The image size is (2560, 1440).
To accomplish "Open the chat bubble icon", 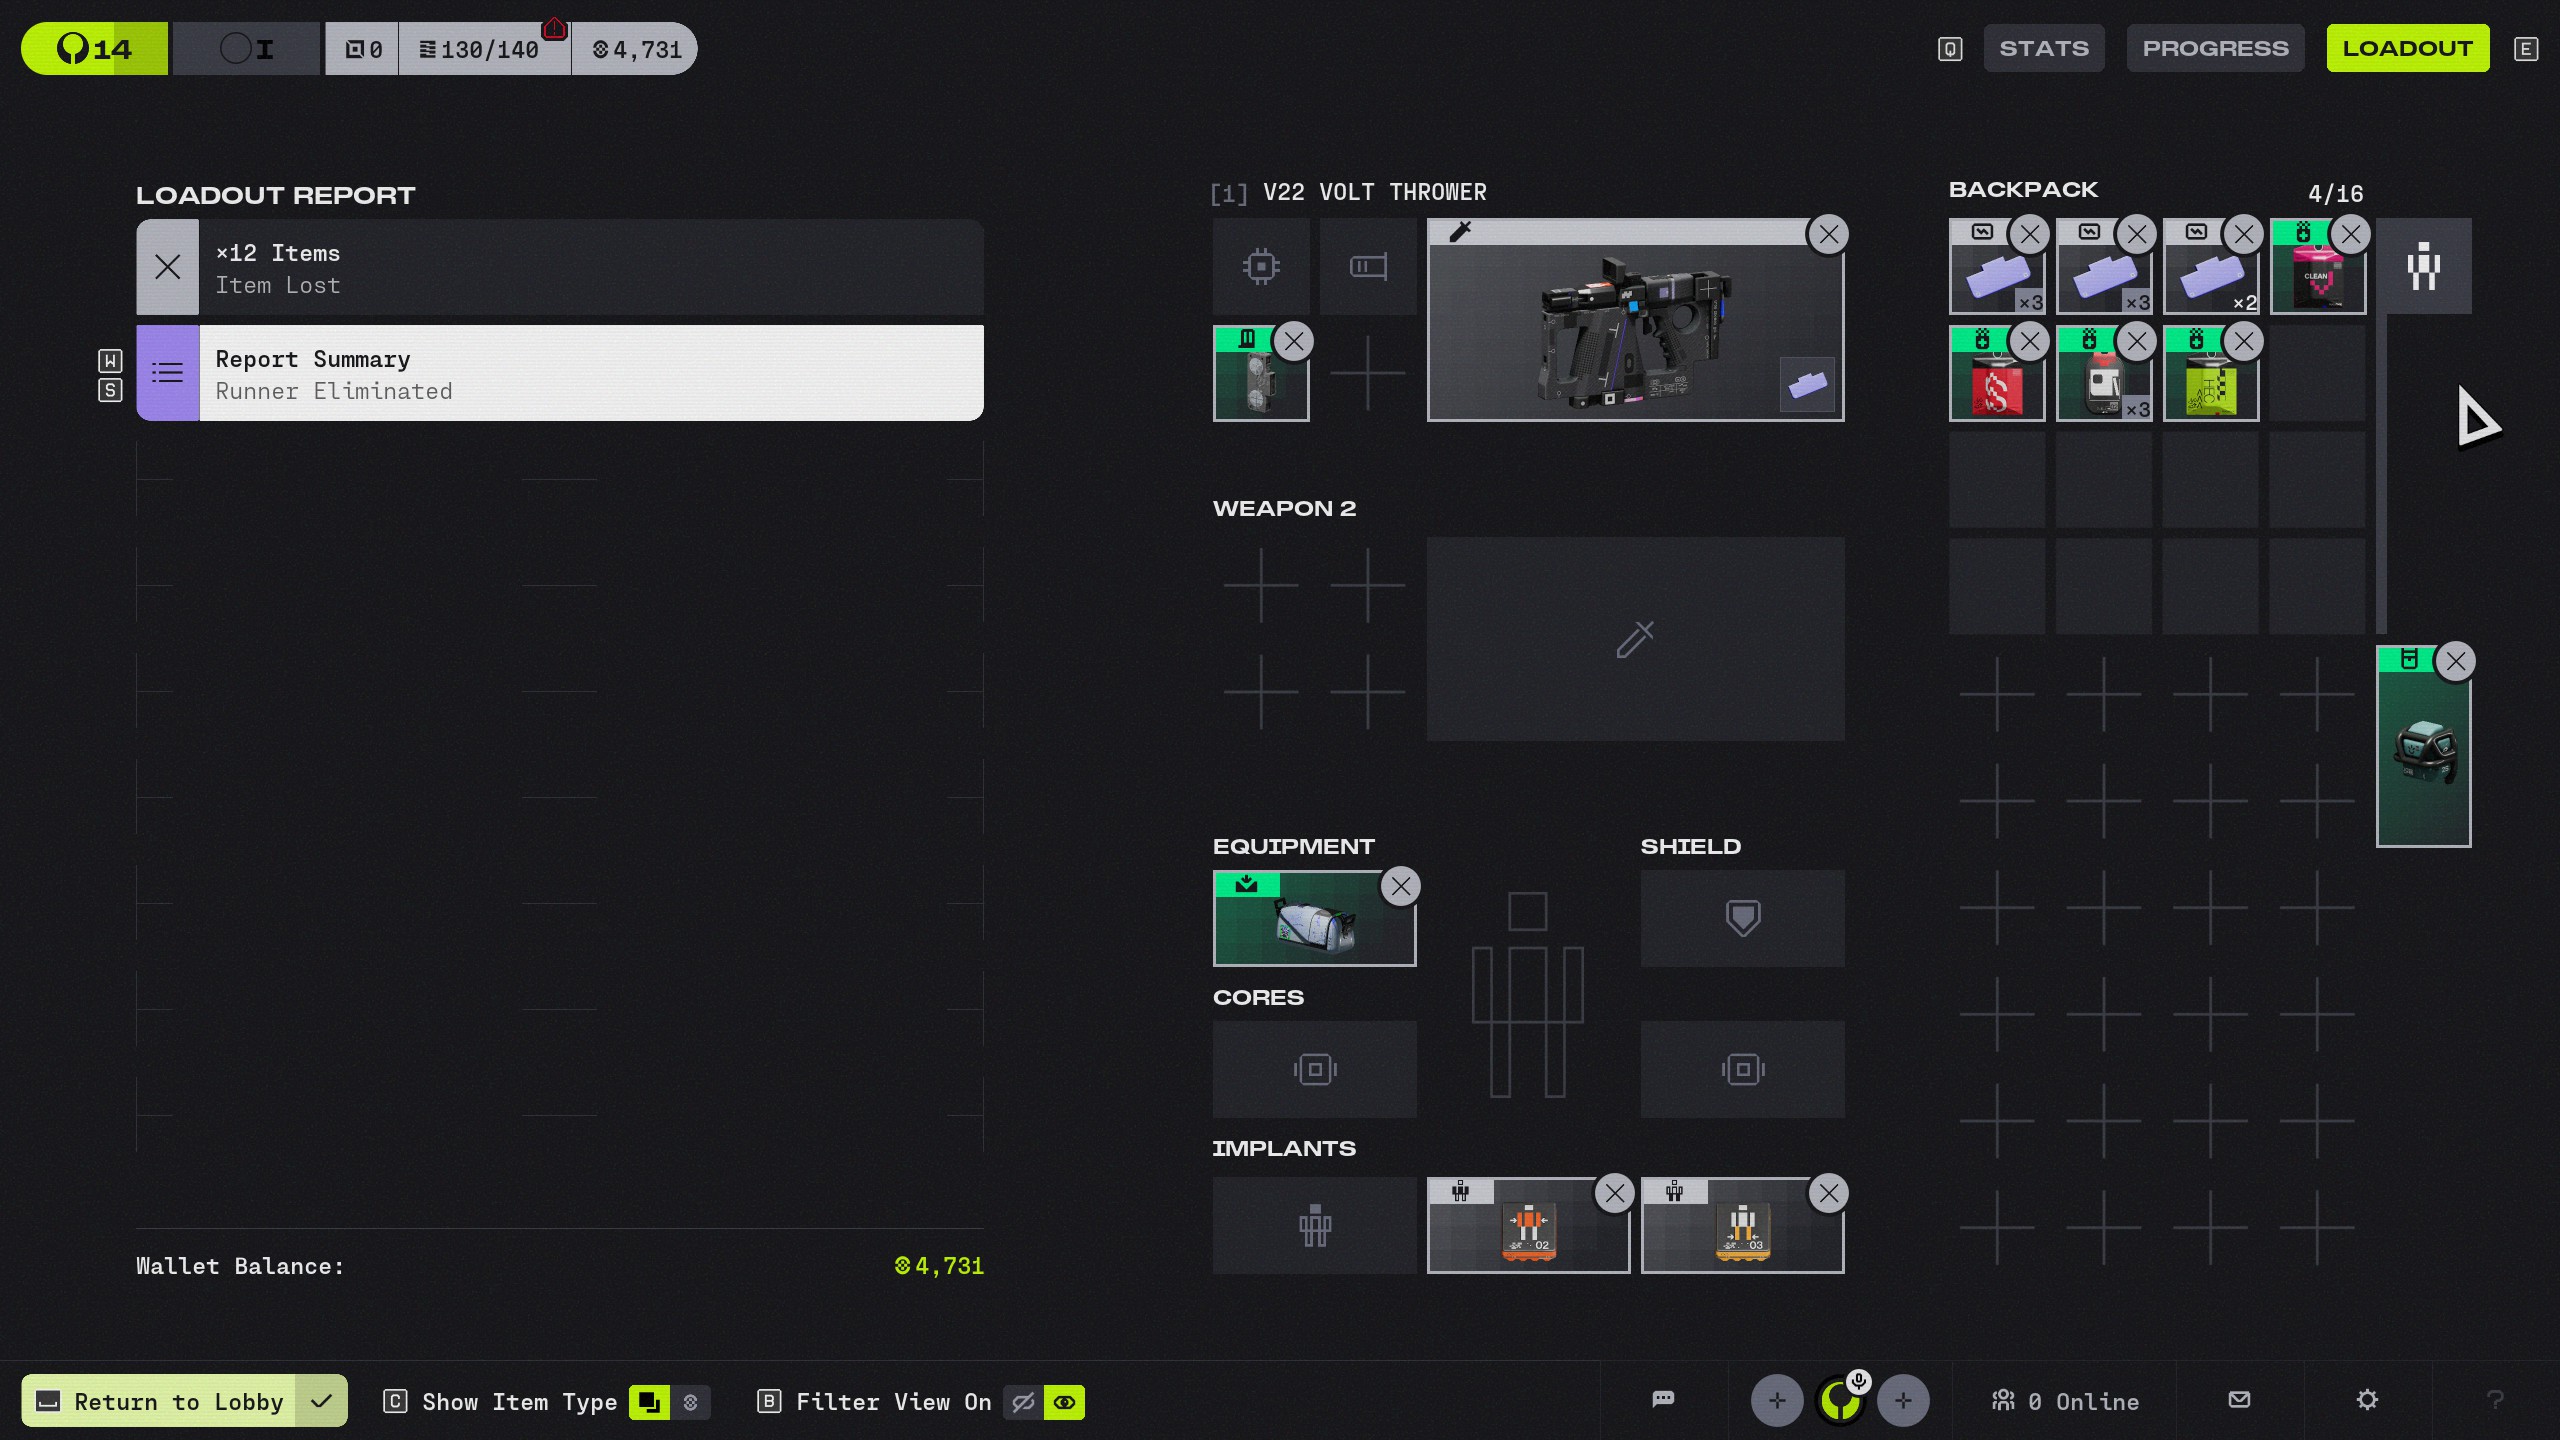I will click(x=1663, y=1399).
